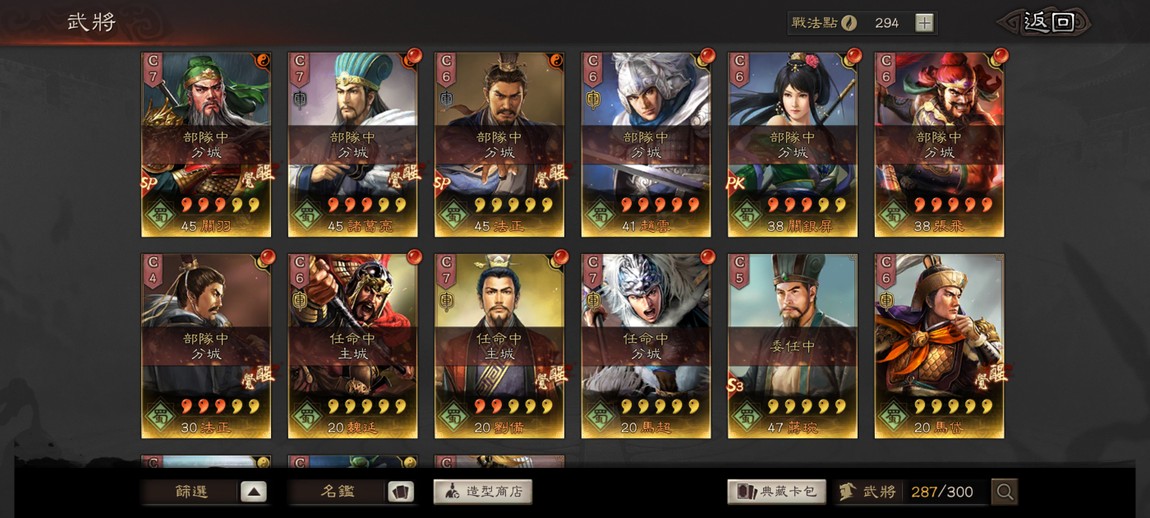Click the cavalry badge on 魏延's card

coord(300,299)
